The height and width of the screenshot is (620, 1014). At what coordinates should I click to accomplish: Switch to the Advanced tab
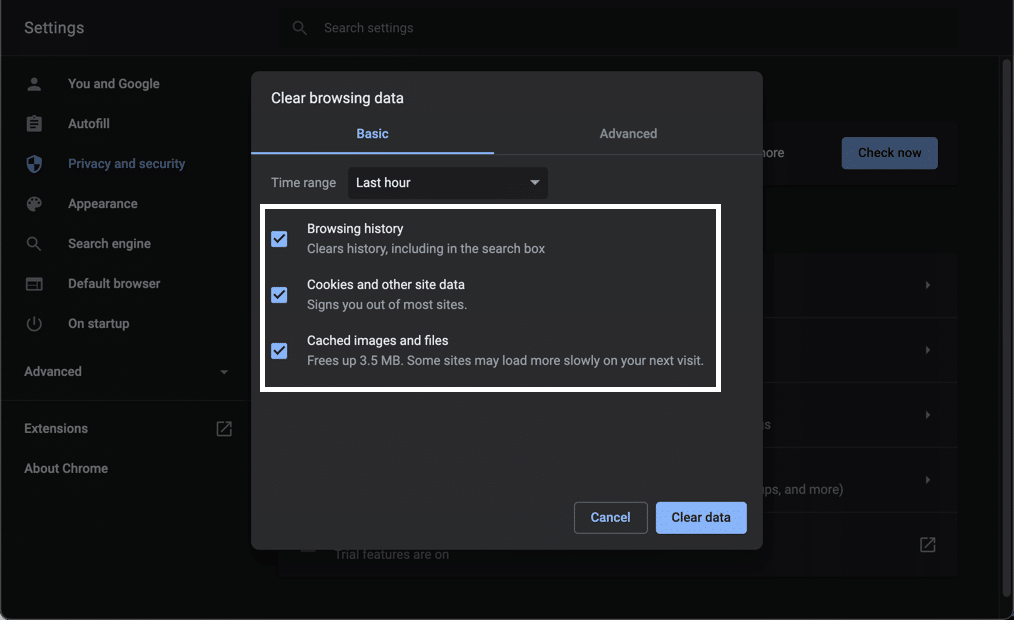tap(628, 133)
